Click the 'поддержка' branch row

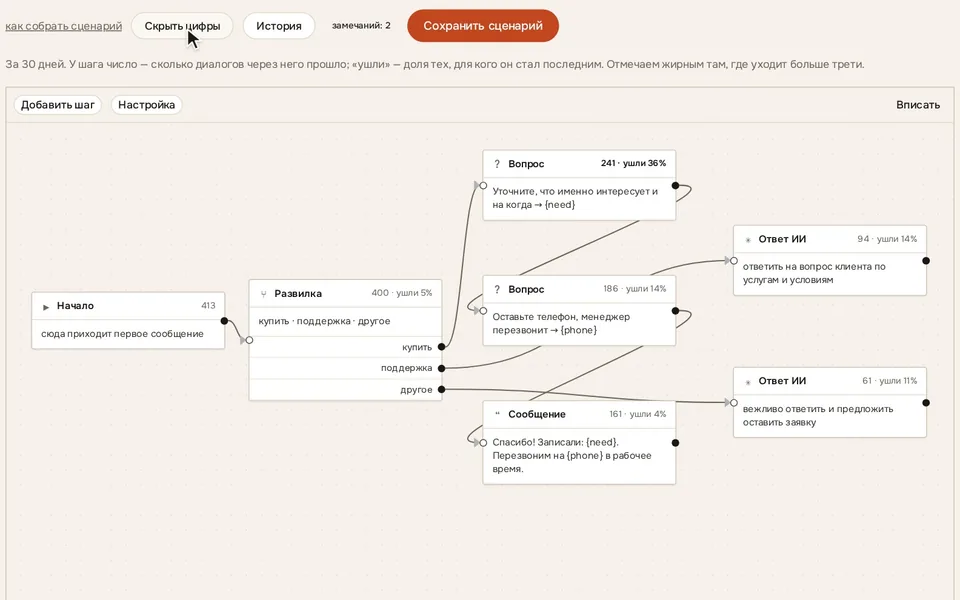(x=345, y=368)
